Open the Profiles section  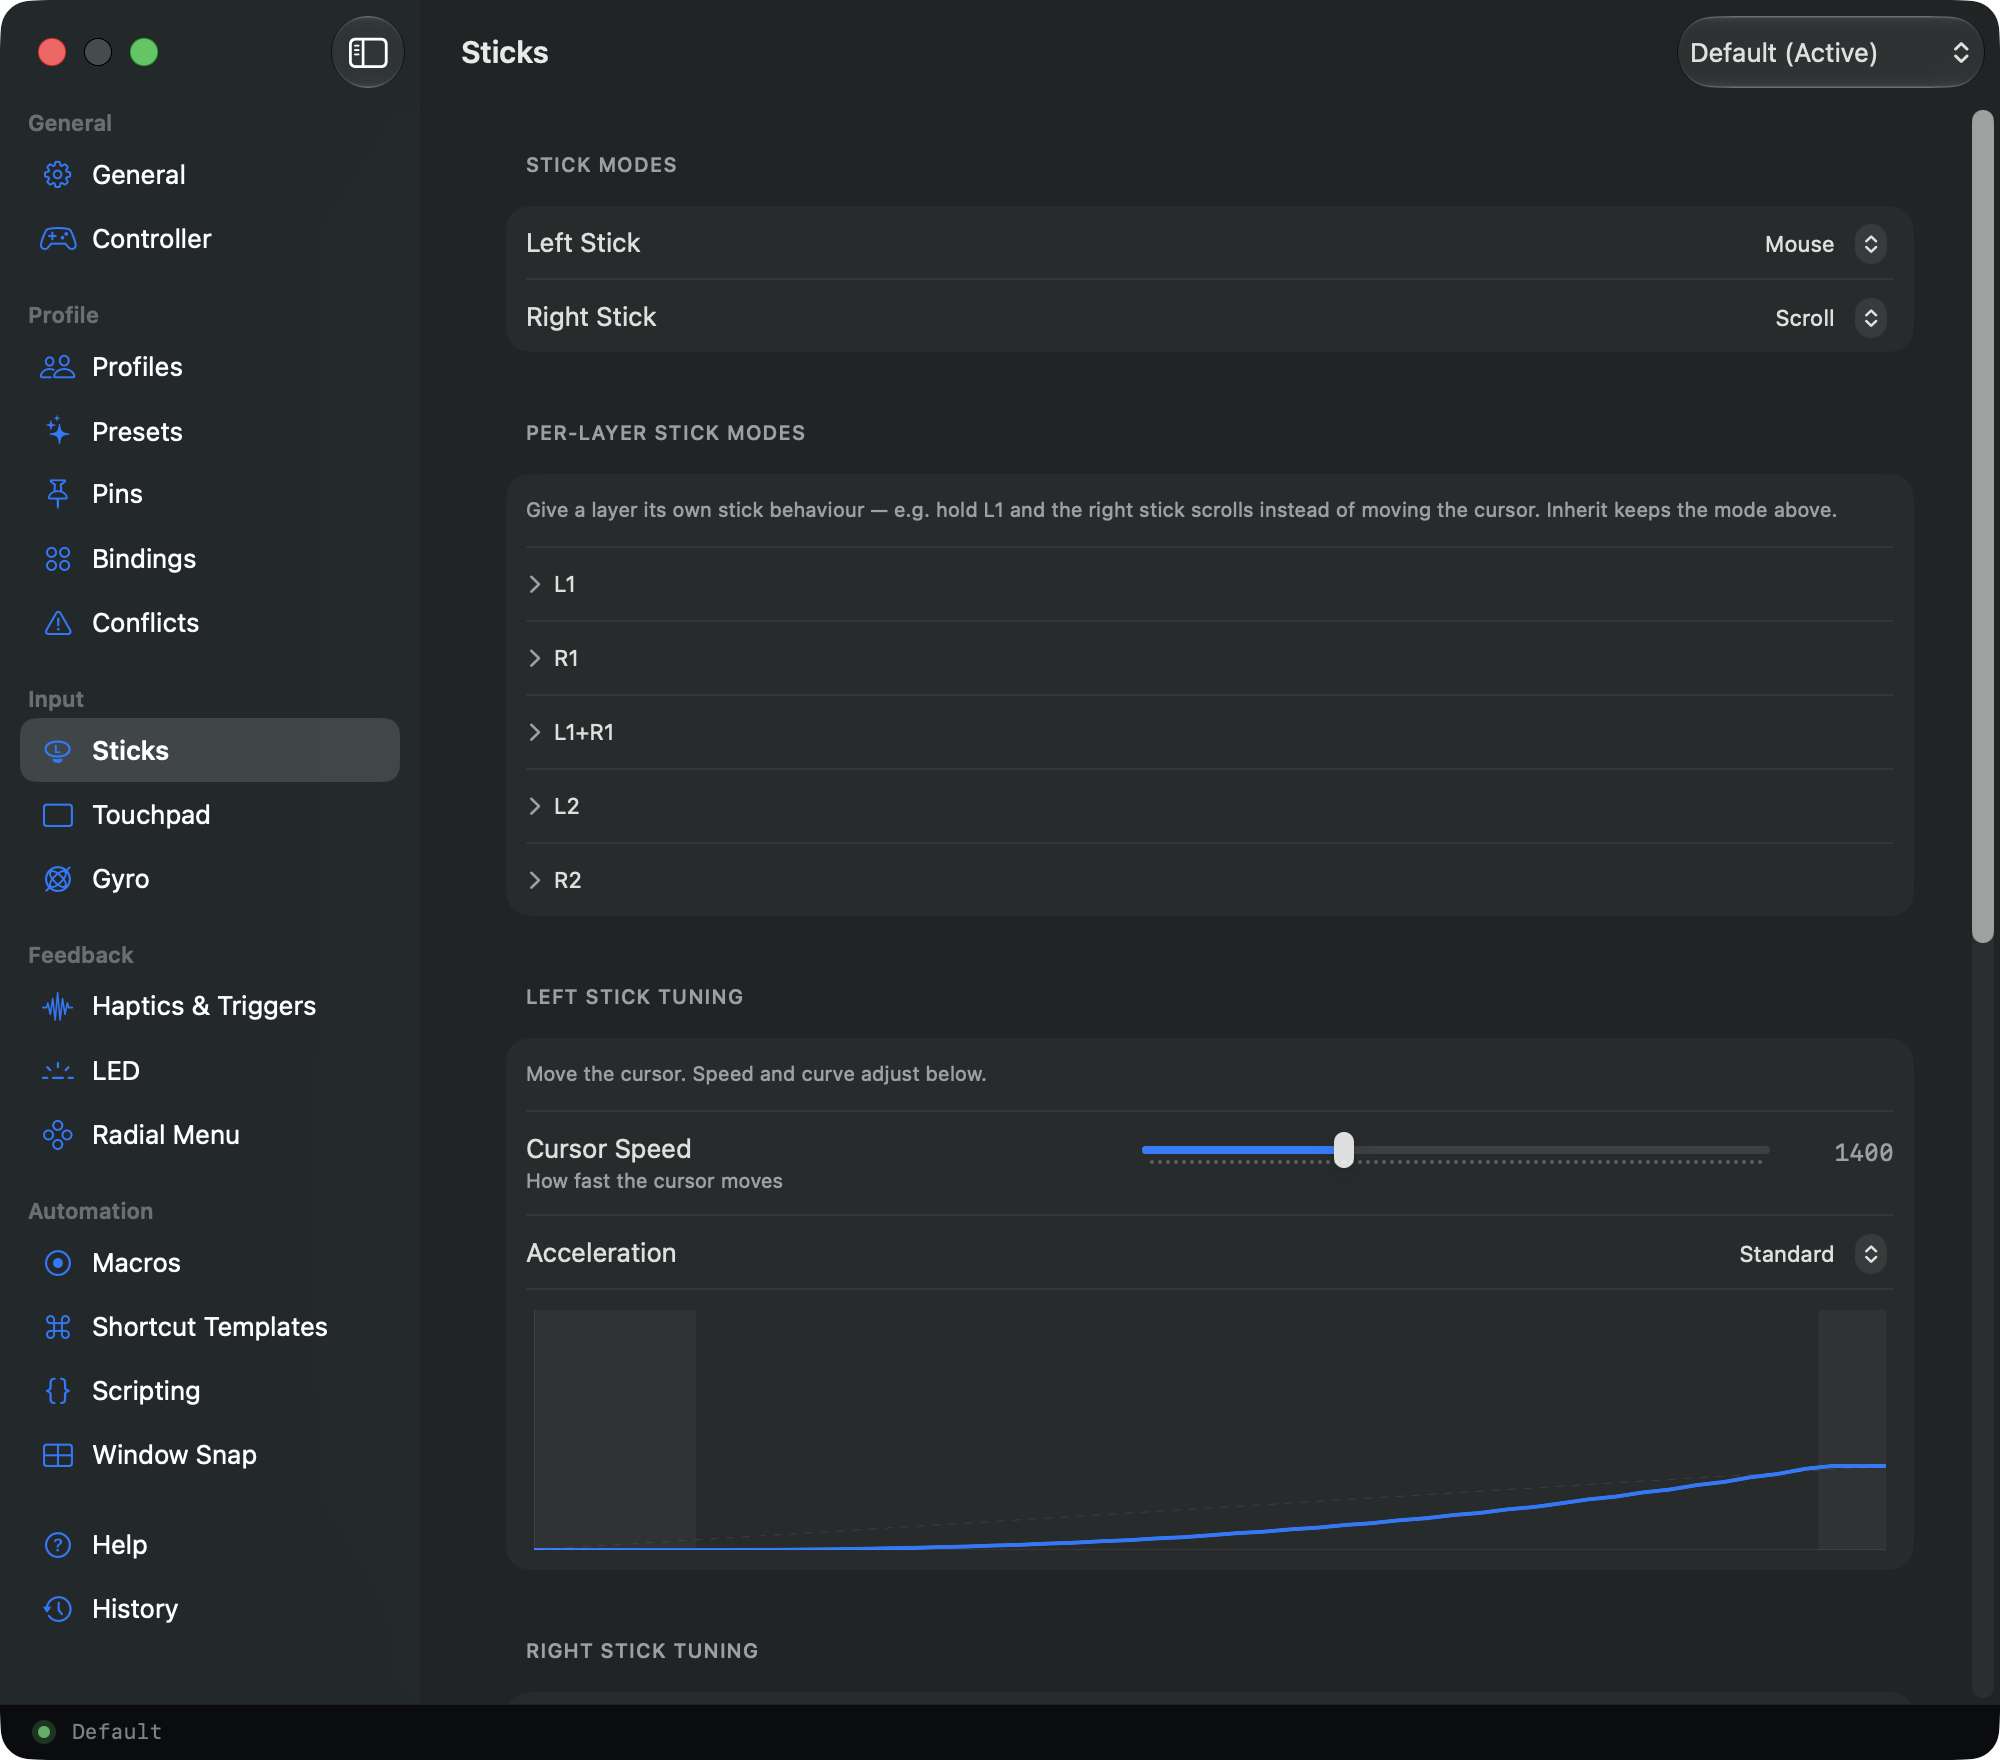(x=210, y=367)
